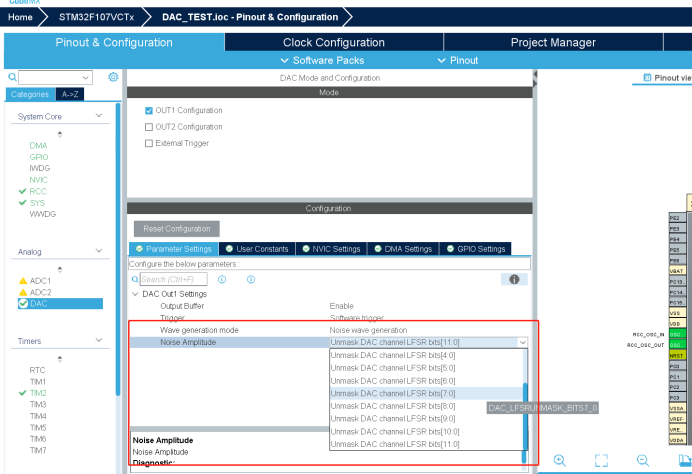This screenshot has height=474, width=692.
Task: Go to next search result arrow icon
Action: coord(251,279)
